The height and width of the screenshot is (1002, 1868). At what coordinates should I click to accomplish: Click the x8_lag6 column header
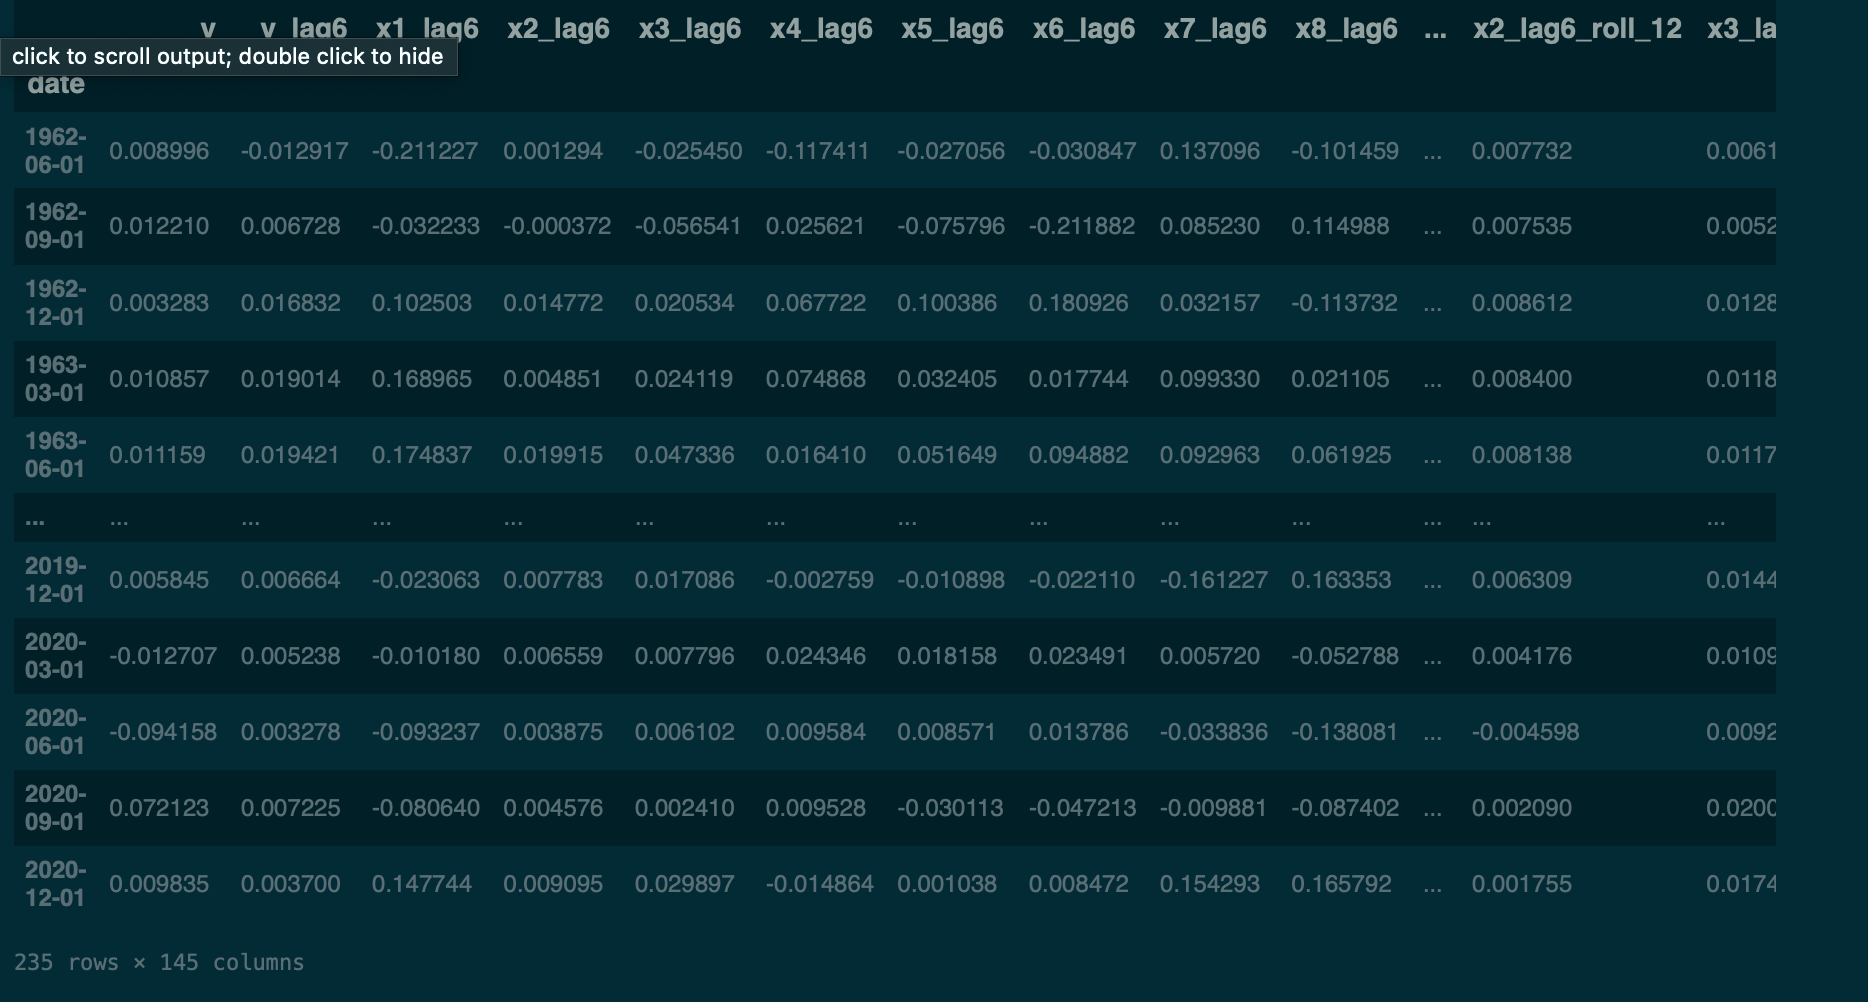[1345, 28]
